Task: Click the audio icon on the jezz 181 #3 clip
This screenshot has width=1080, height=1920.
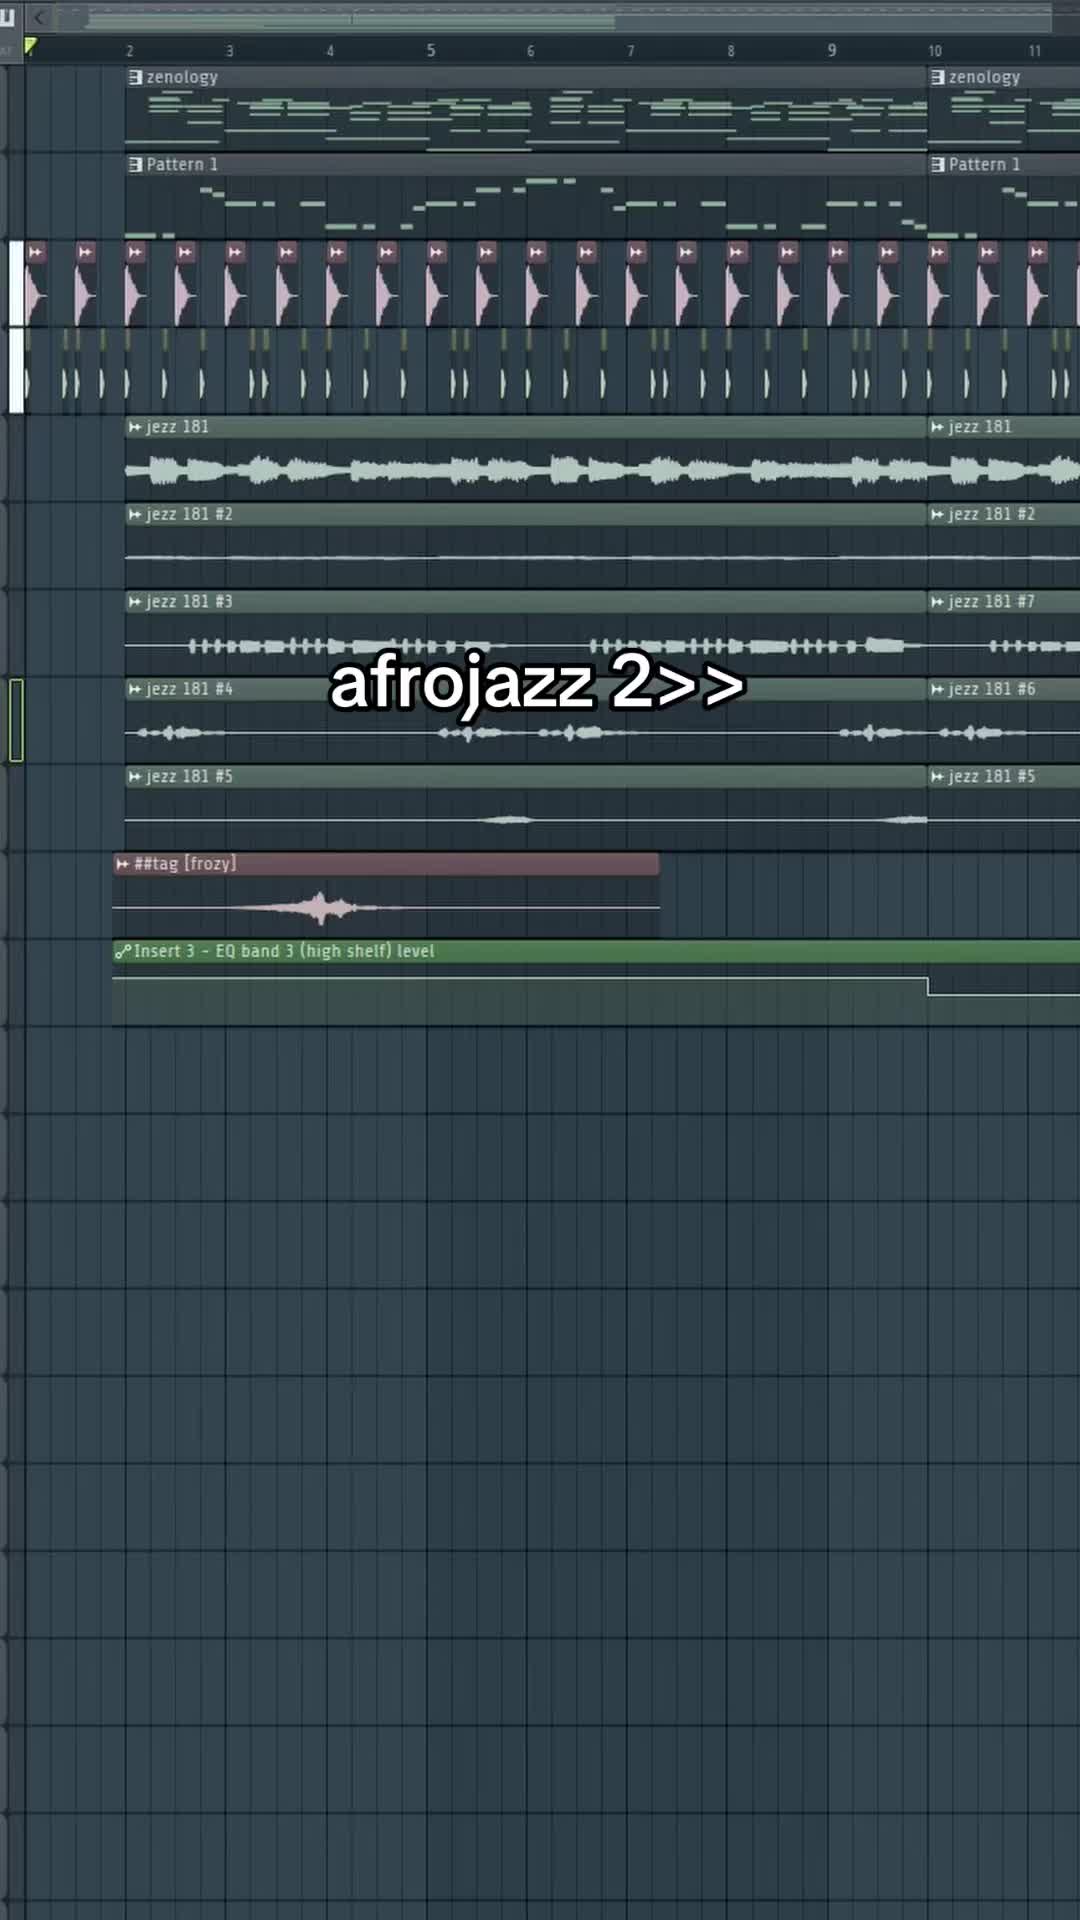Action: (135, 602)
